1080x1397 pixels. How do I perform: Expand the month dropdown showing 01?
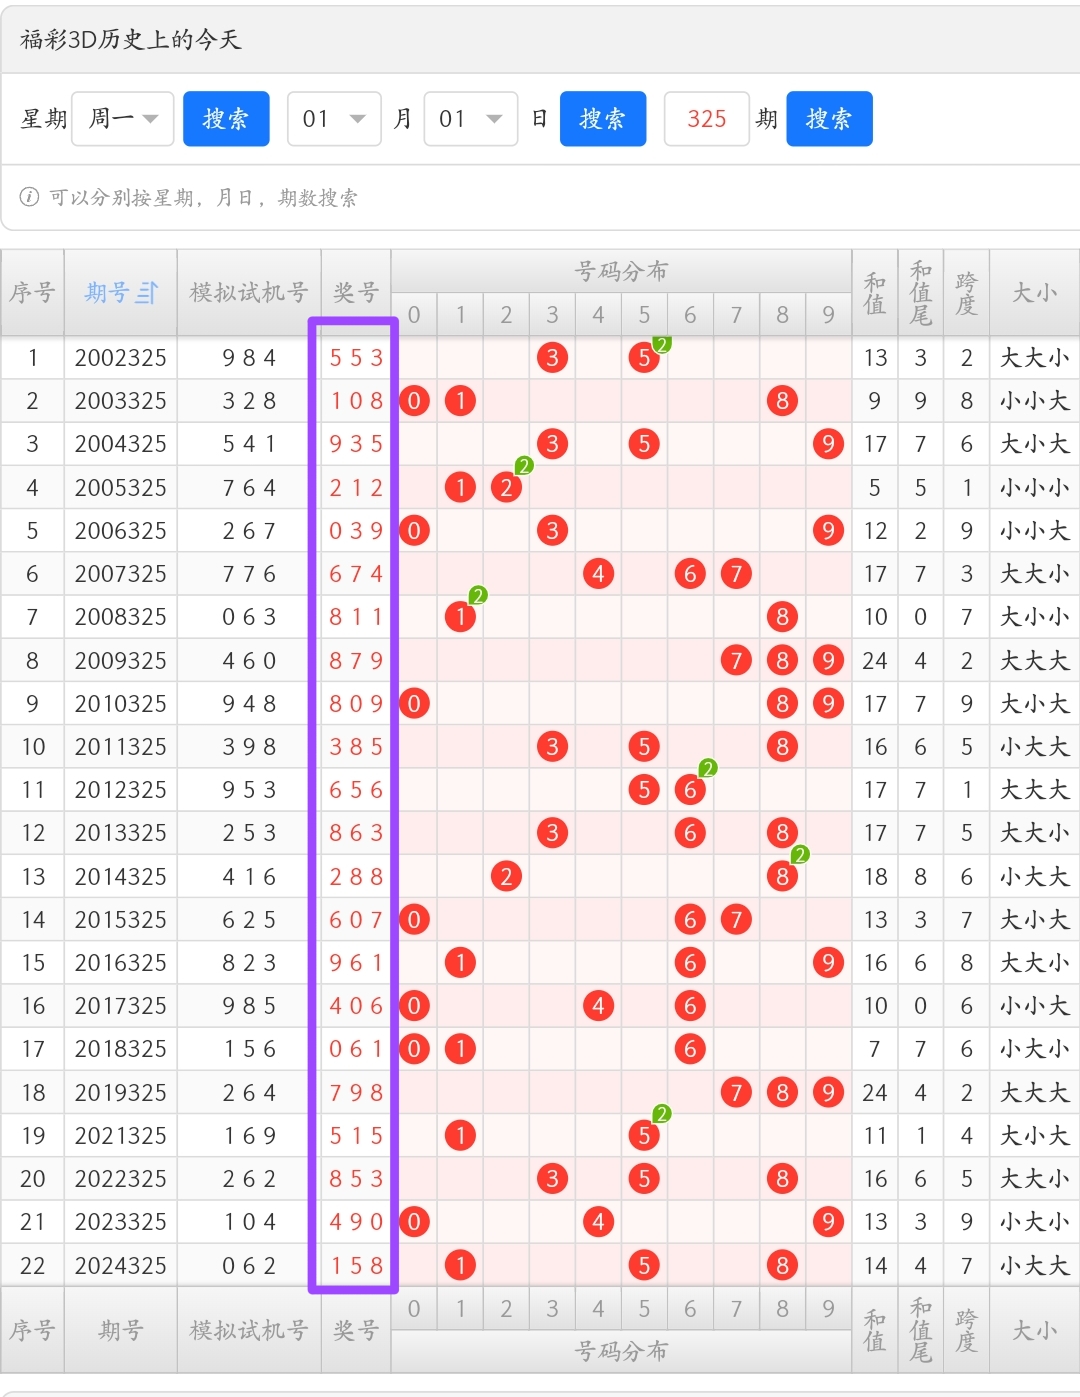(x=334, y=119)
